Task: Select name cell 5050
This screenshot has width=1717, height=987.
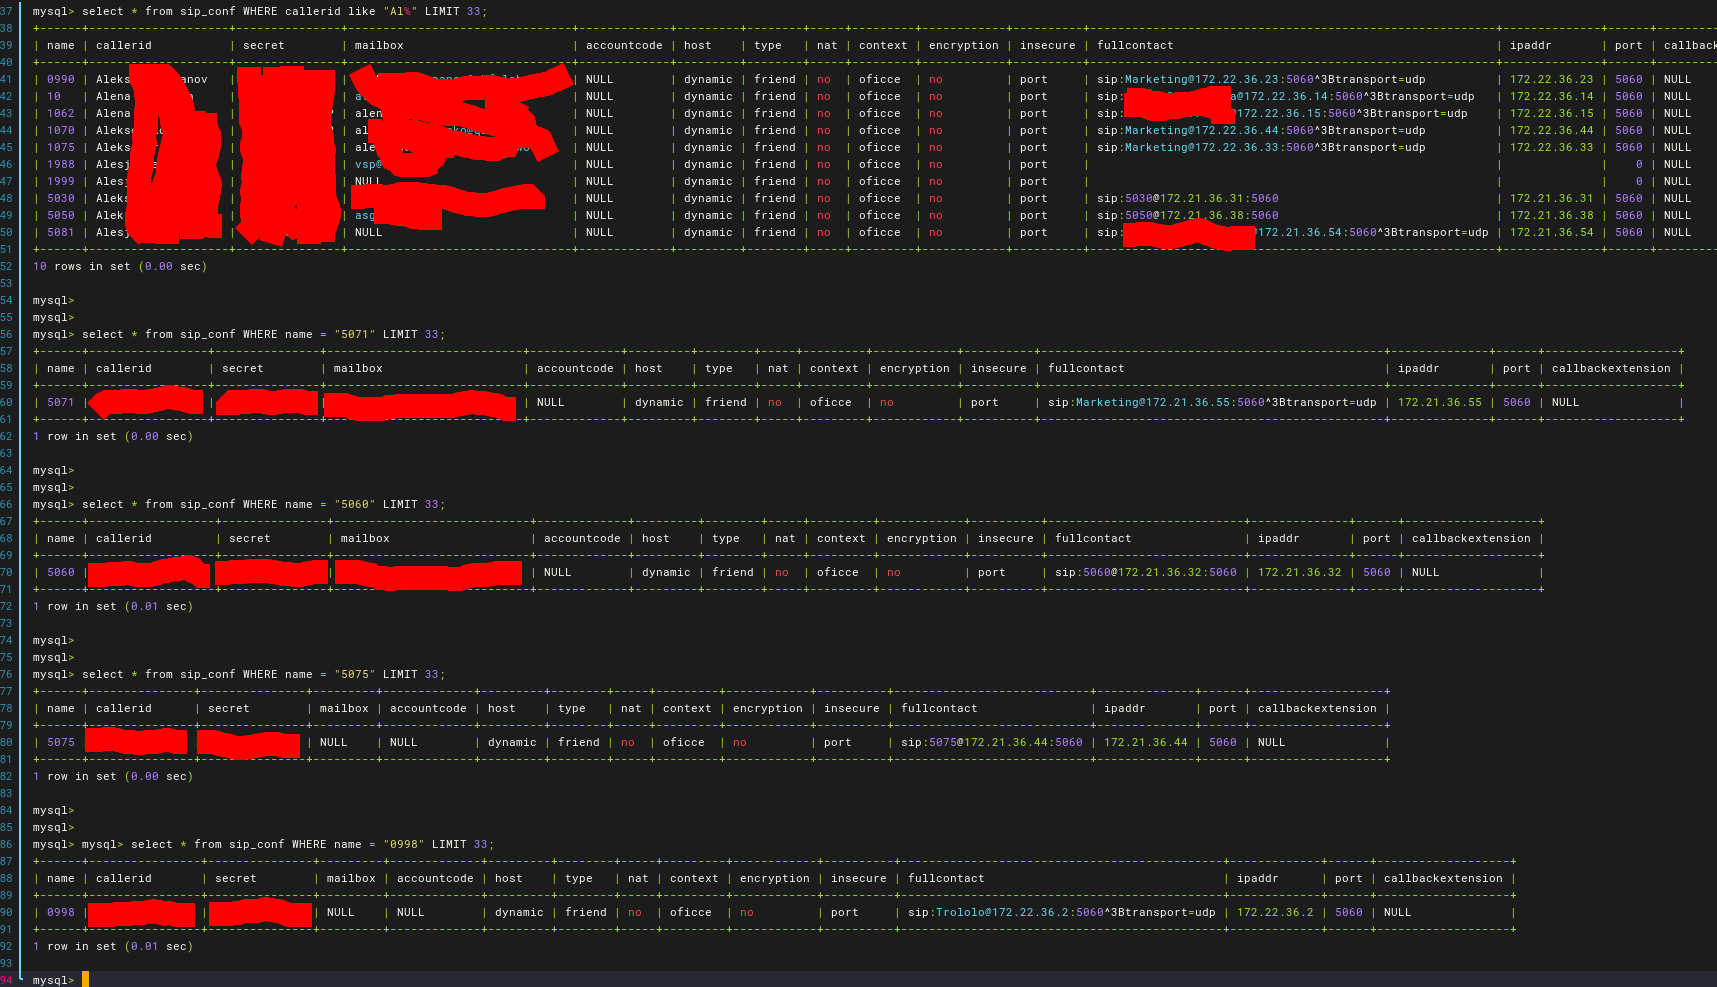Action: point(60,215)
